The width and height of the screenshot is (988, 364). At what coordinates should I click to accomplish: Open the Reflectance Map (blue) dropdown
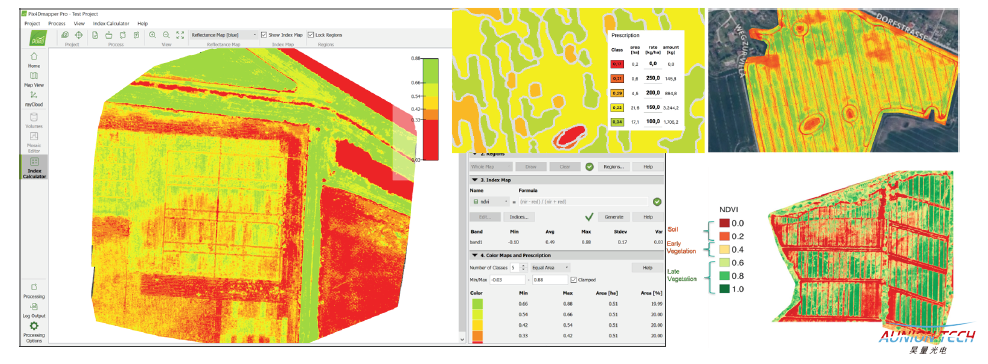point(223,35)
